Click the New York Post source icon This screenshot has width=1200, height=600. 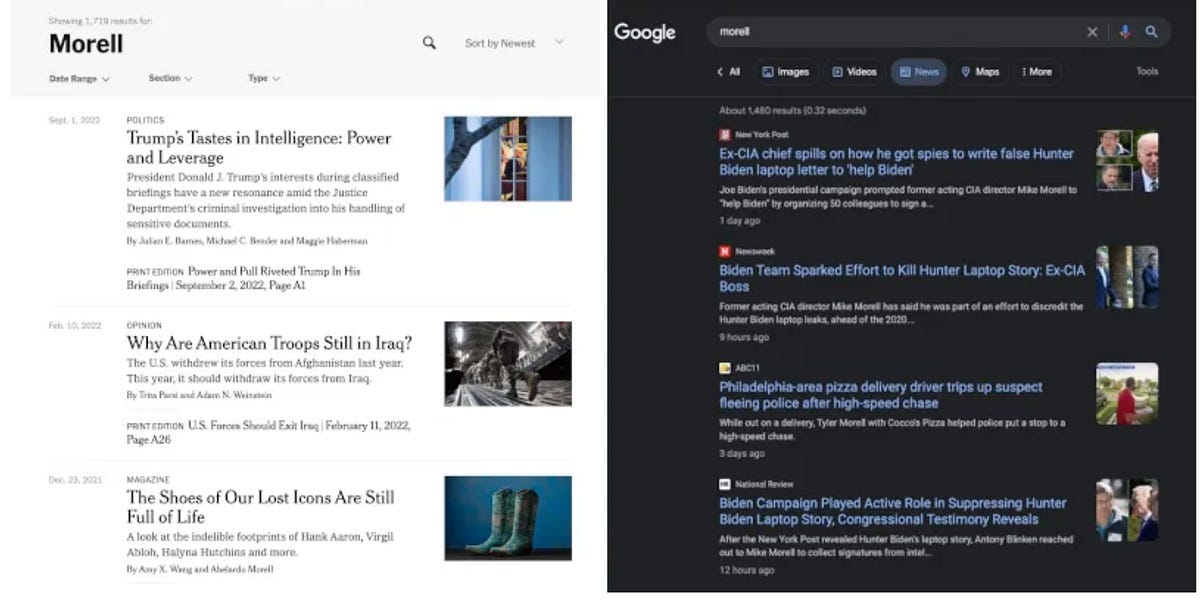point(725,134)
